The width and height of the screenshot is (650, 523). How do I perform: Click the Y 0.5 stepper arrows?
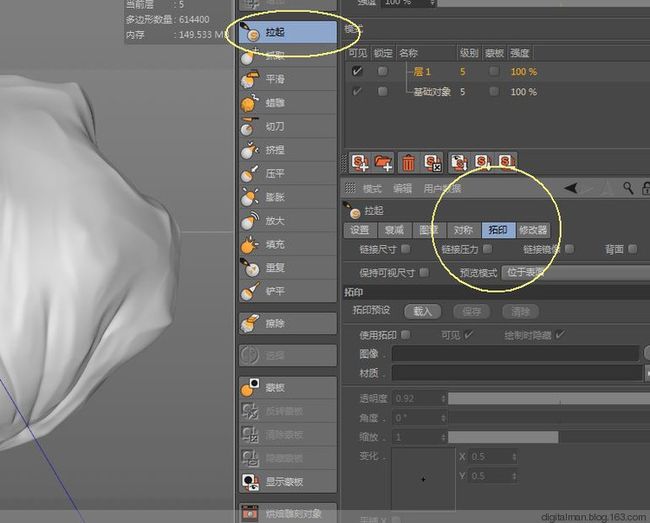click(514, 476)
